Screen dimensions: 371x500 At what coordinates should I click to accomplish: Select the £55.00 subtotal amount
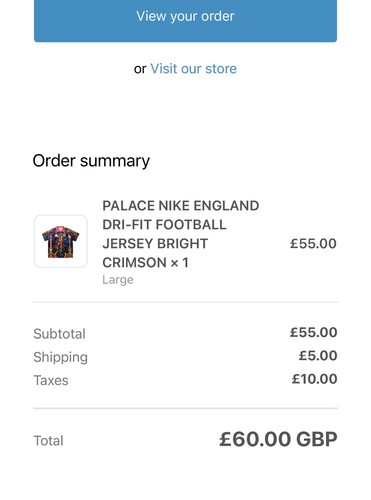[x=313, y=332]
